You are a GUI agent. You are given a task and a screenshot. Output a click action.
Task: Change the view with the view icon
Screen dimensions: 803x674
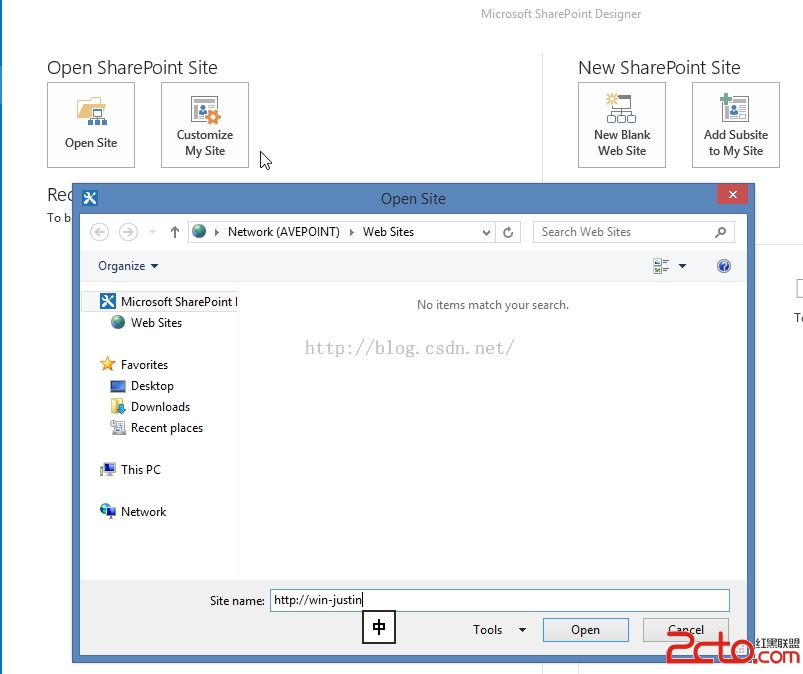pyautogui.click(x=661, y=266)
